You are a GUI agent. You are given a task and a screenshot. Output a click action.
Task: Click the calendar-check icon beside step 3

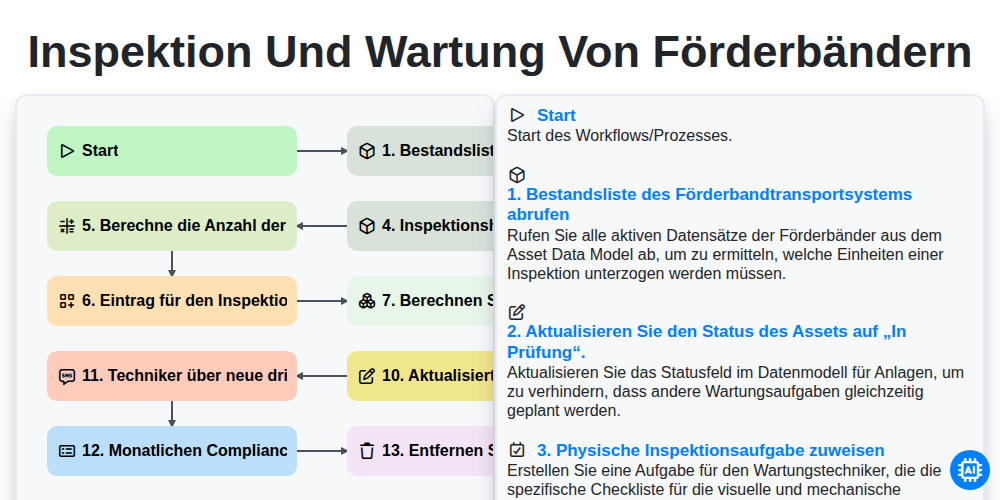coord(517,450)
